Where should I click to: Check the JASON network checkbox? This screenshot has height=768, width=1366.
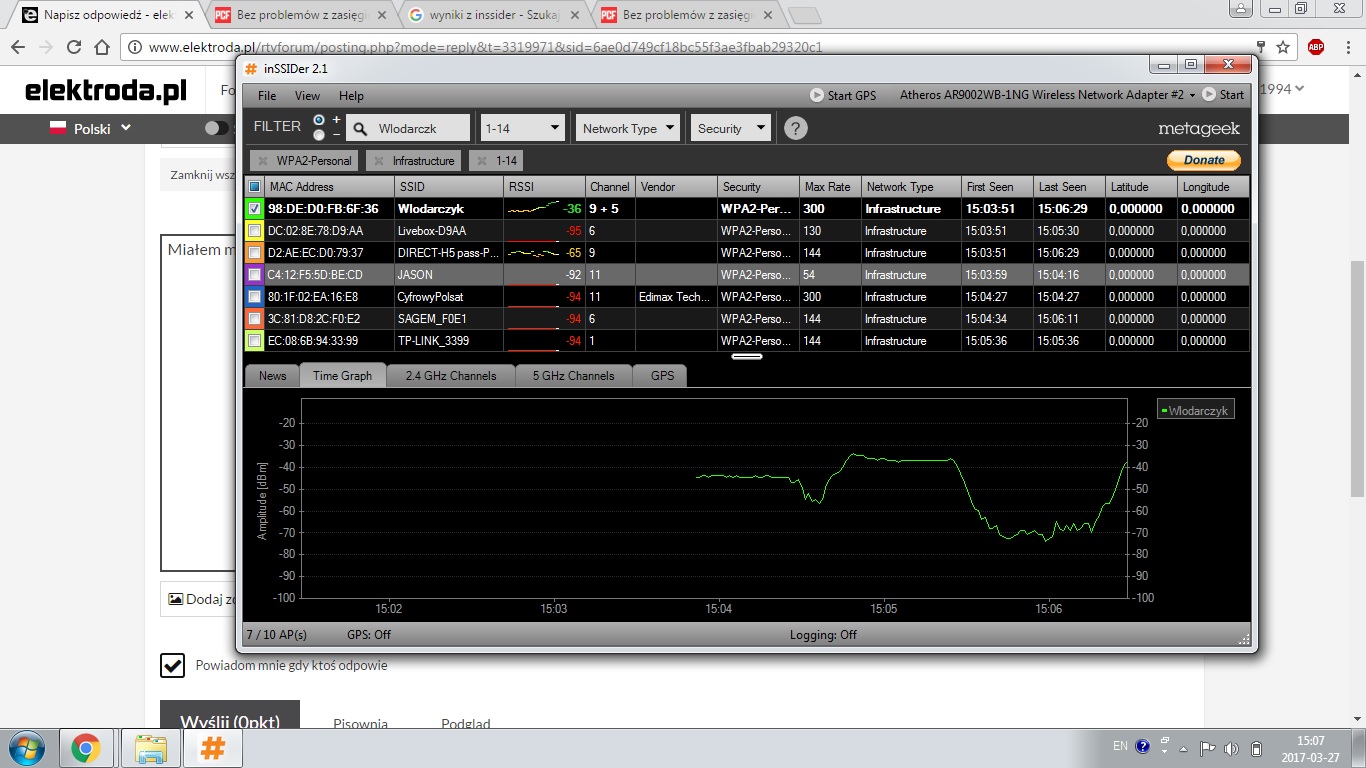(x=254, y=275)
